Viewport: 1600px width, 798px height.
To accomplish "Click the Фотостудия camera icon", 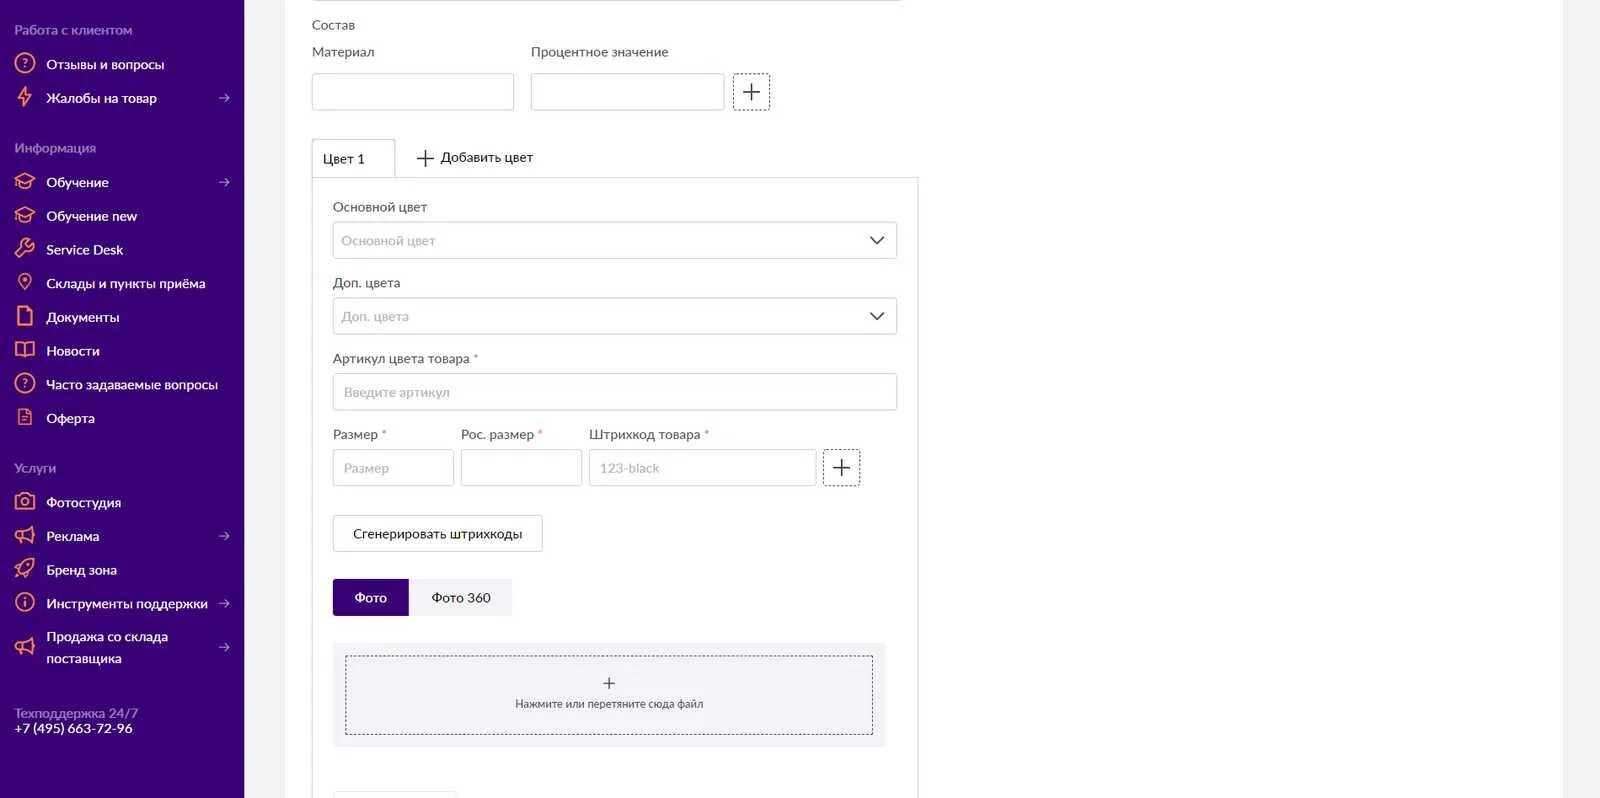I will (x=25, y=501).
